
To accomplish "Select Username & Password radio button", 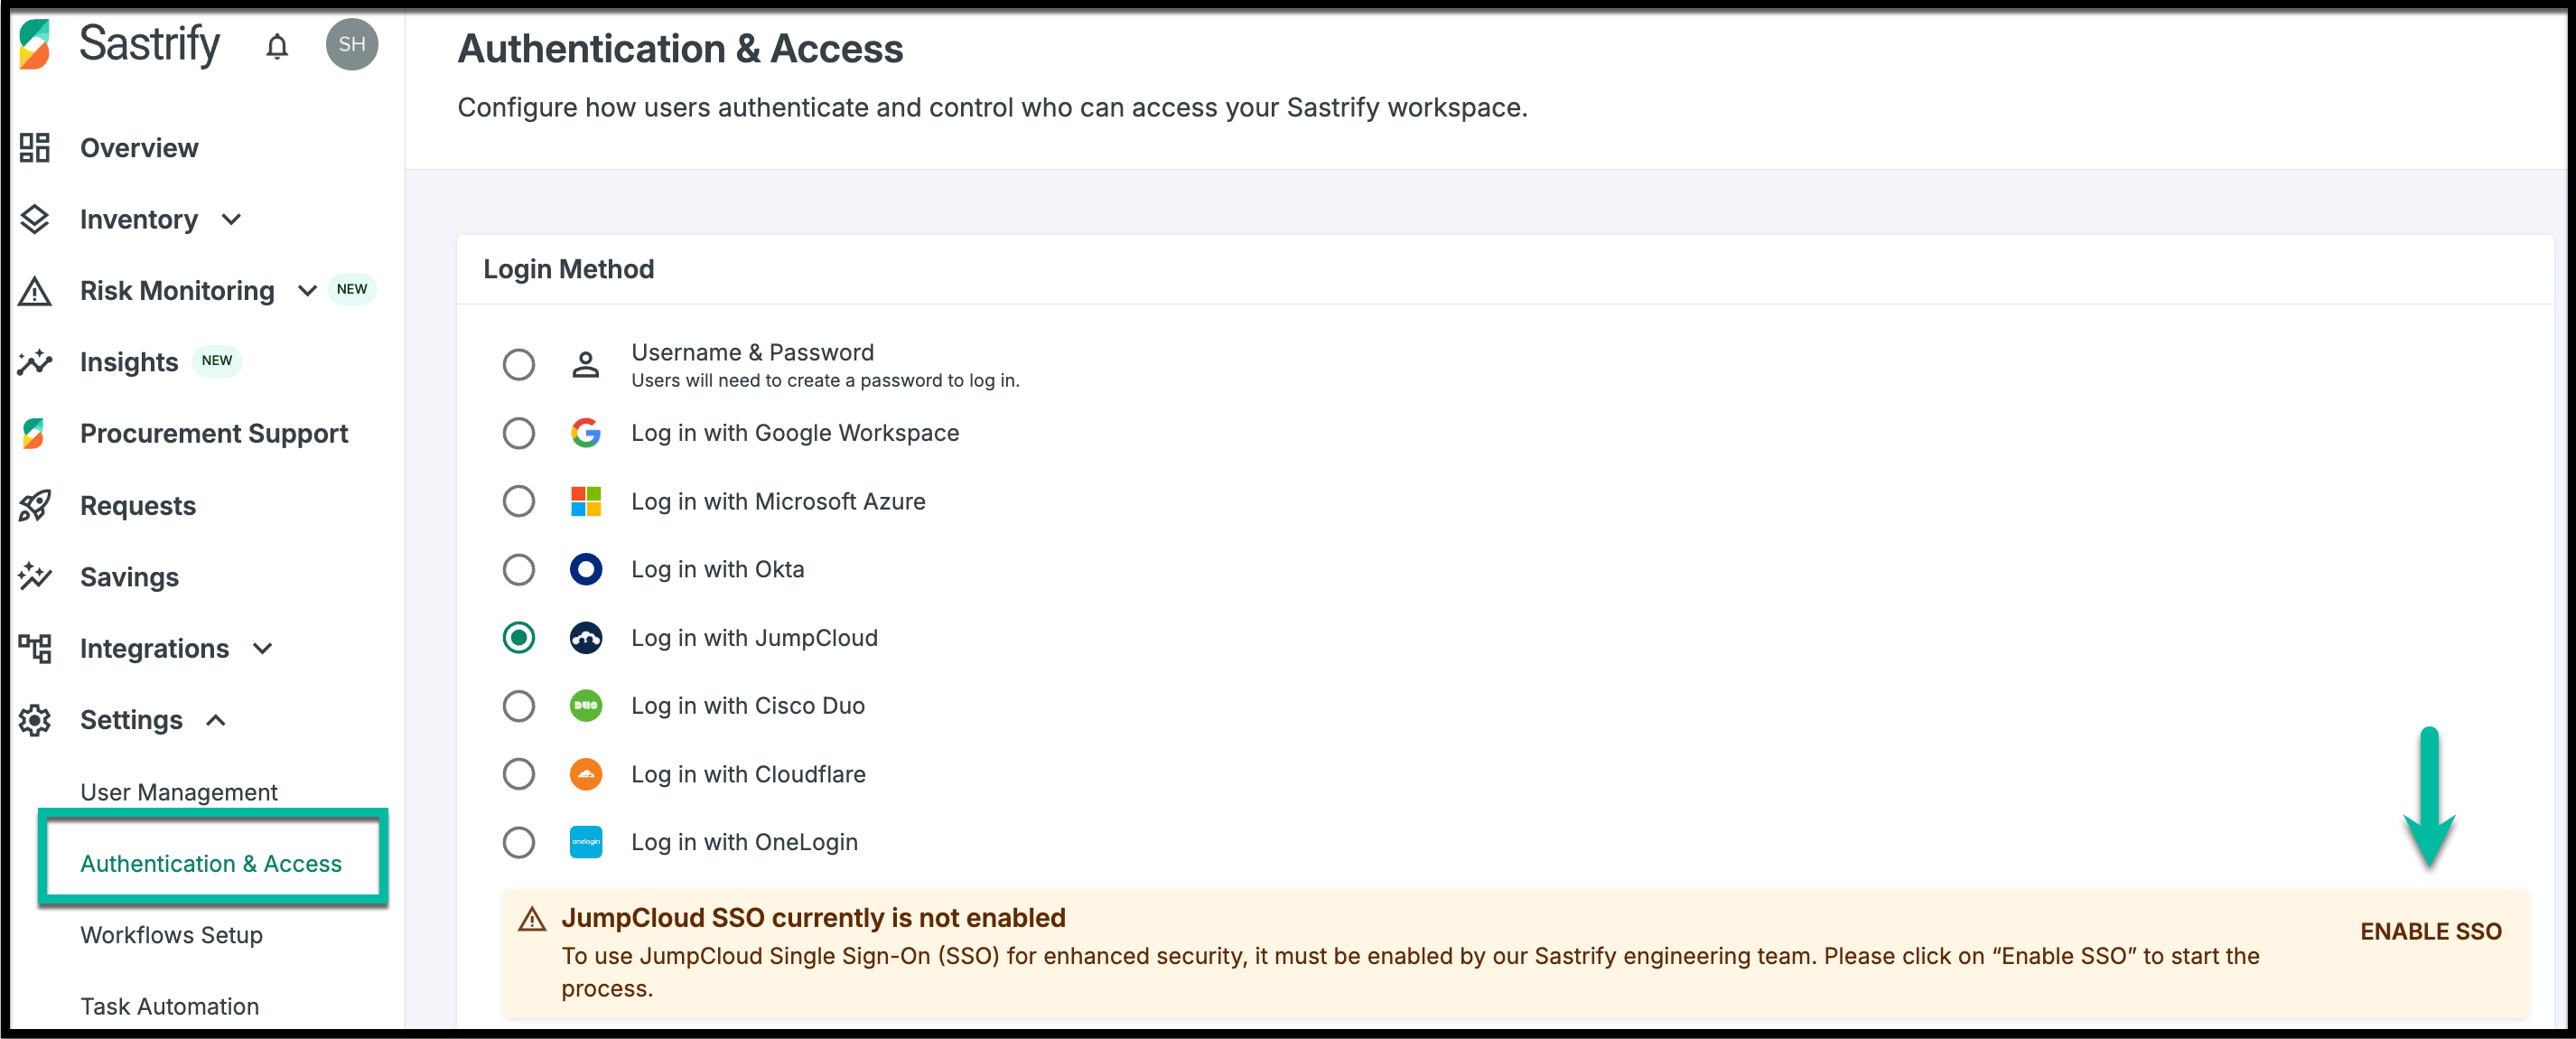I will (x=518, y=365).
